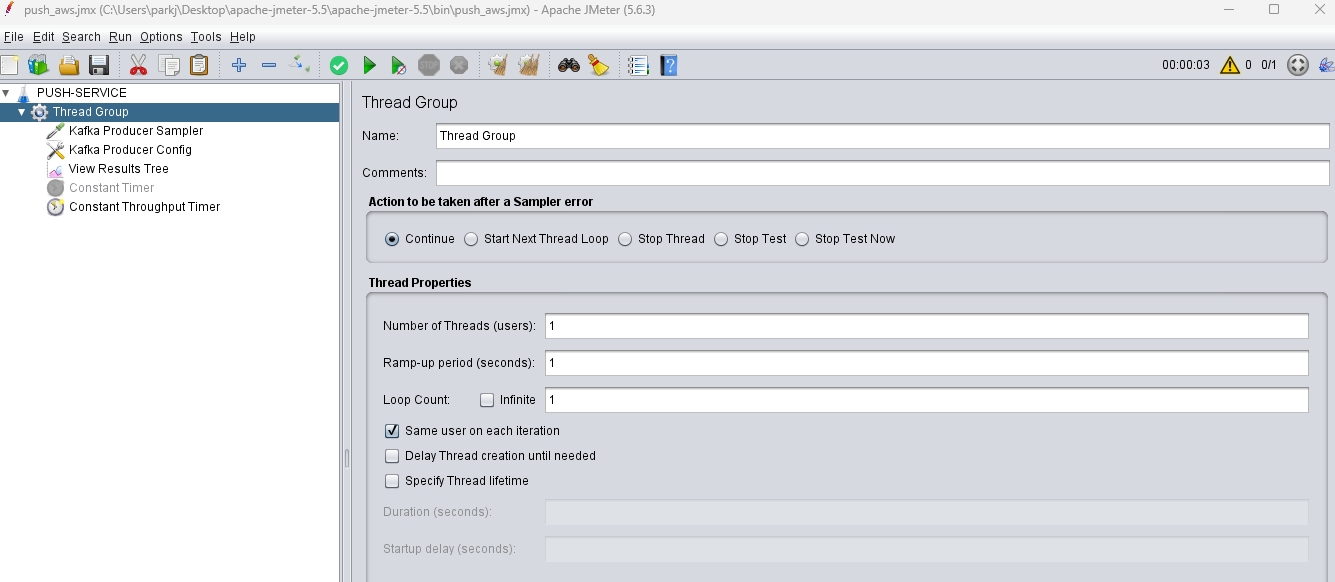This screenshot has height=582, width=1335.
Task: Open the Edit menu
Action: coord(43,37)
